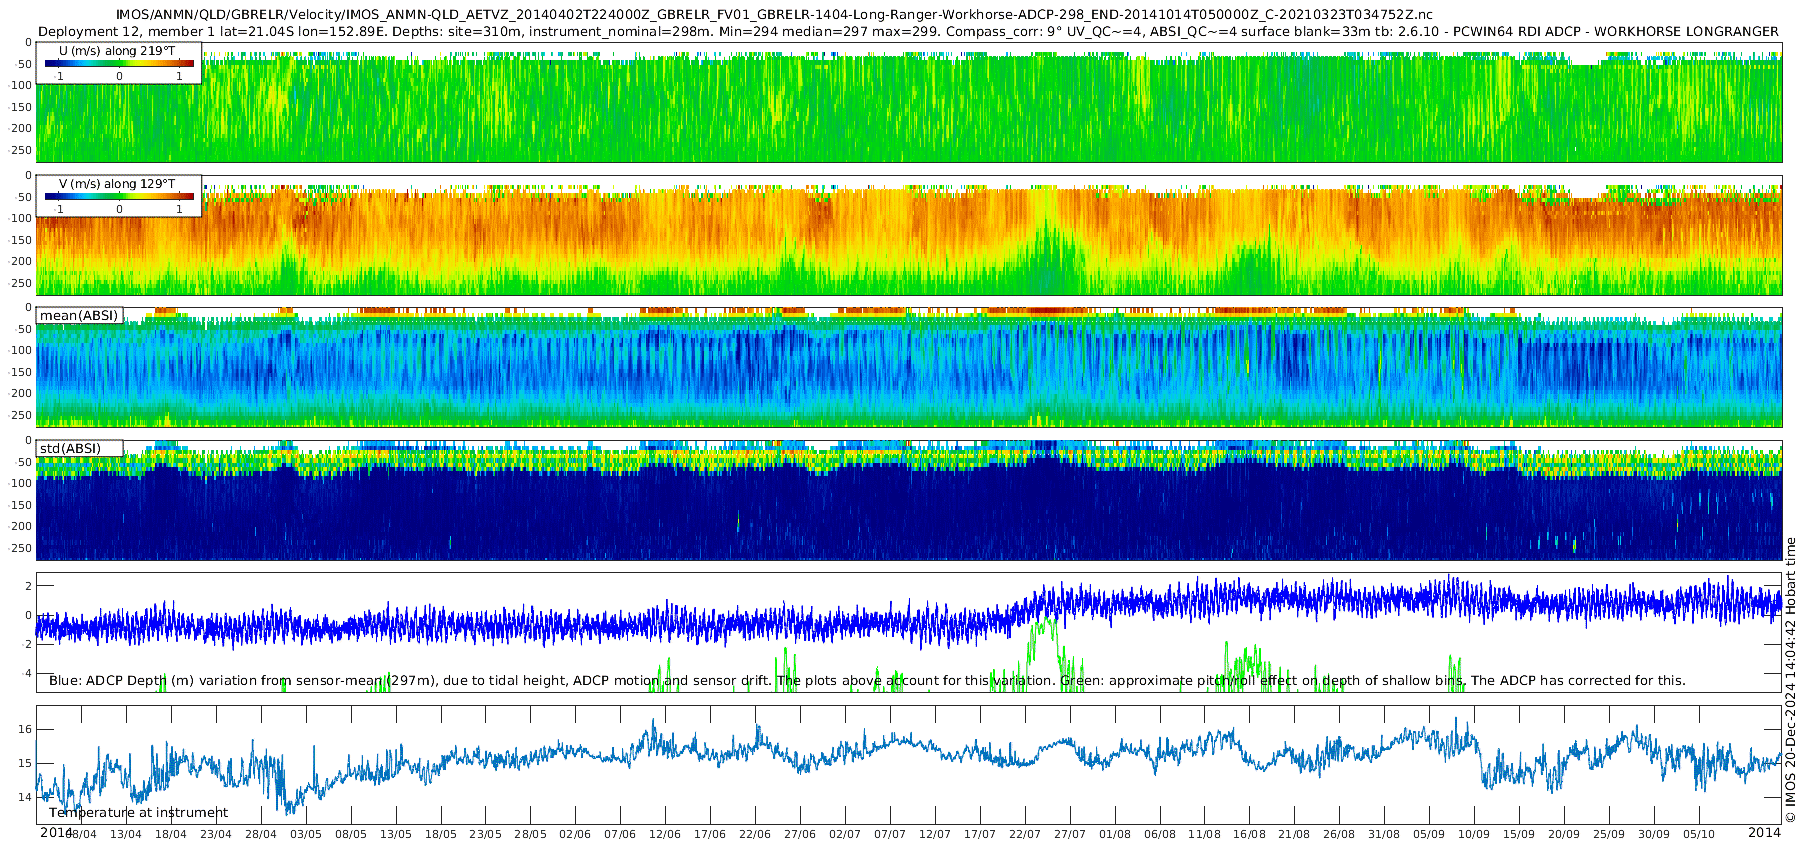Click the std(ABSI) panel label
The image size is (1800, 850).
(x=70, y=449)
